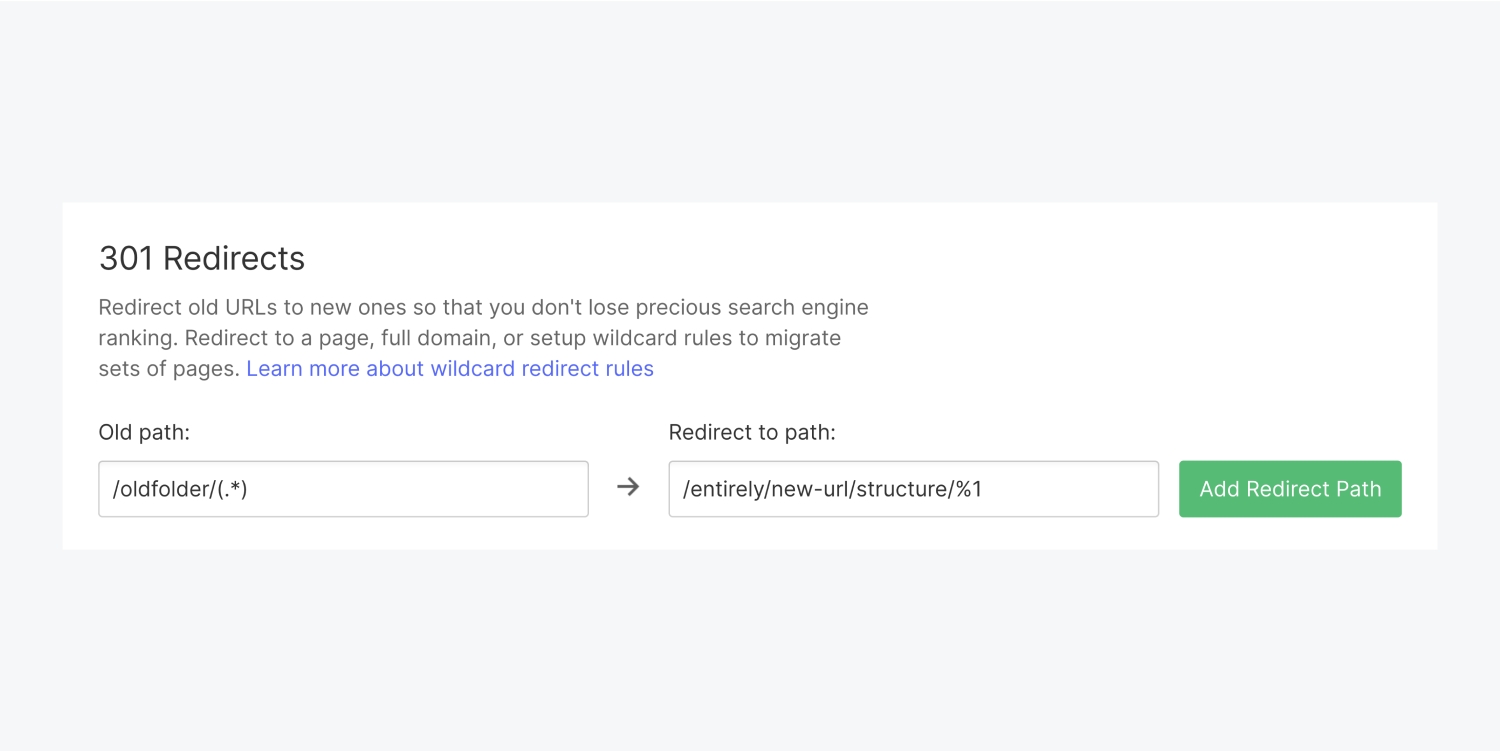Click the "/oldfolder/(.*)" text in Old path
The height and width of the screenshot is (751, 1501).
(x=180, y=489)
